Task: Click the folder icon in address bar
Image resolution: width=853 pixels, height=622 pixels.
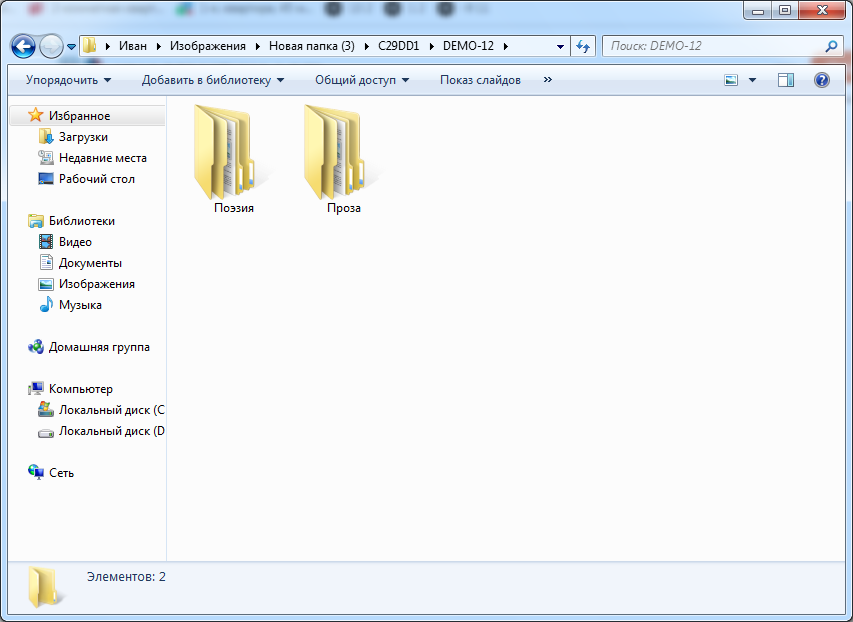Action: [89, 46]
